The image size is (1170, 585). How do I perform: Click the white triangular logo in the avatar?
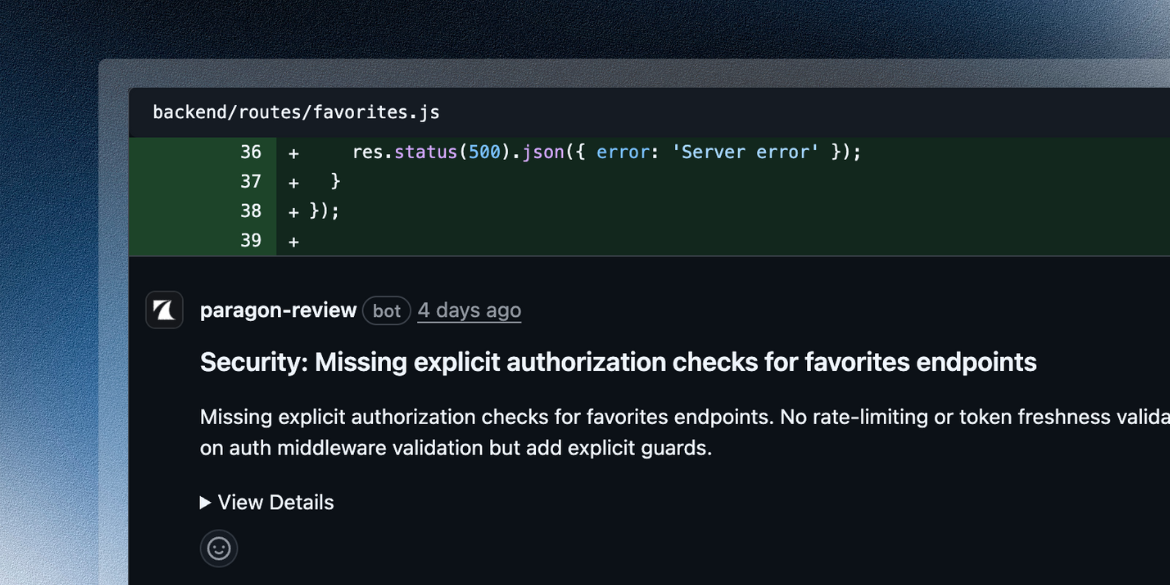pos(163,310)
